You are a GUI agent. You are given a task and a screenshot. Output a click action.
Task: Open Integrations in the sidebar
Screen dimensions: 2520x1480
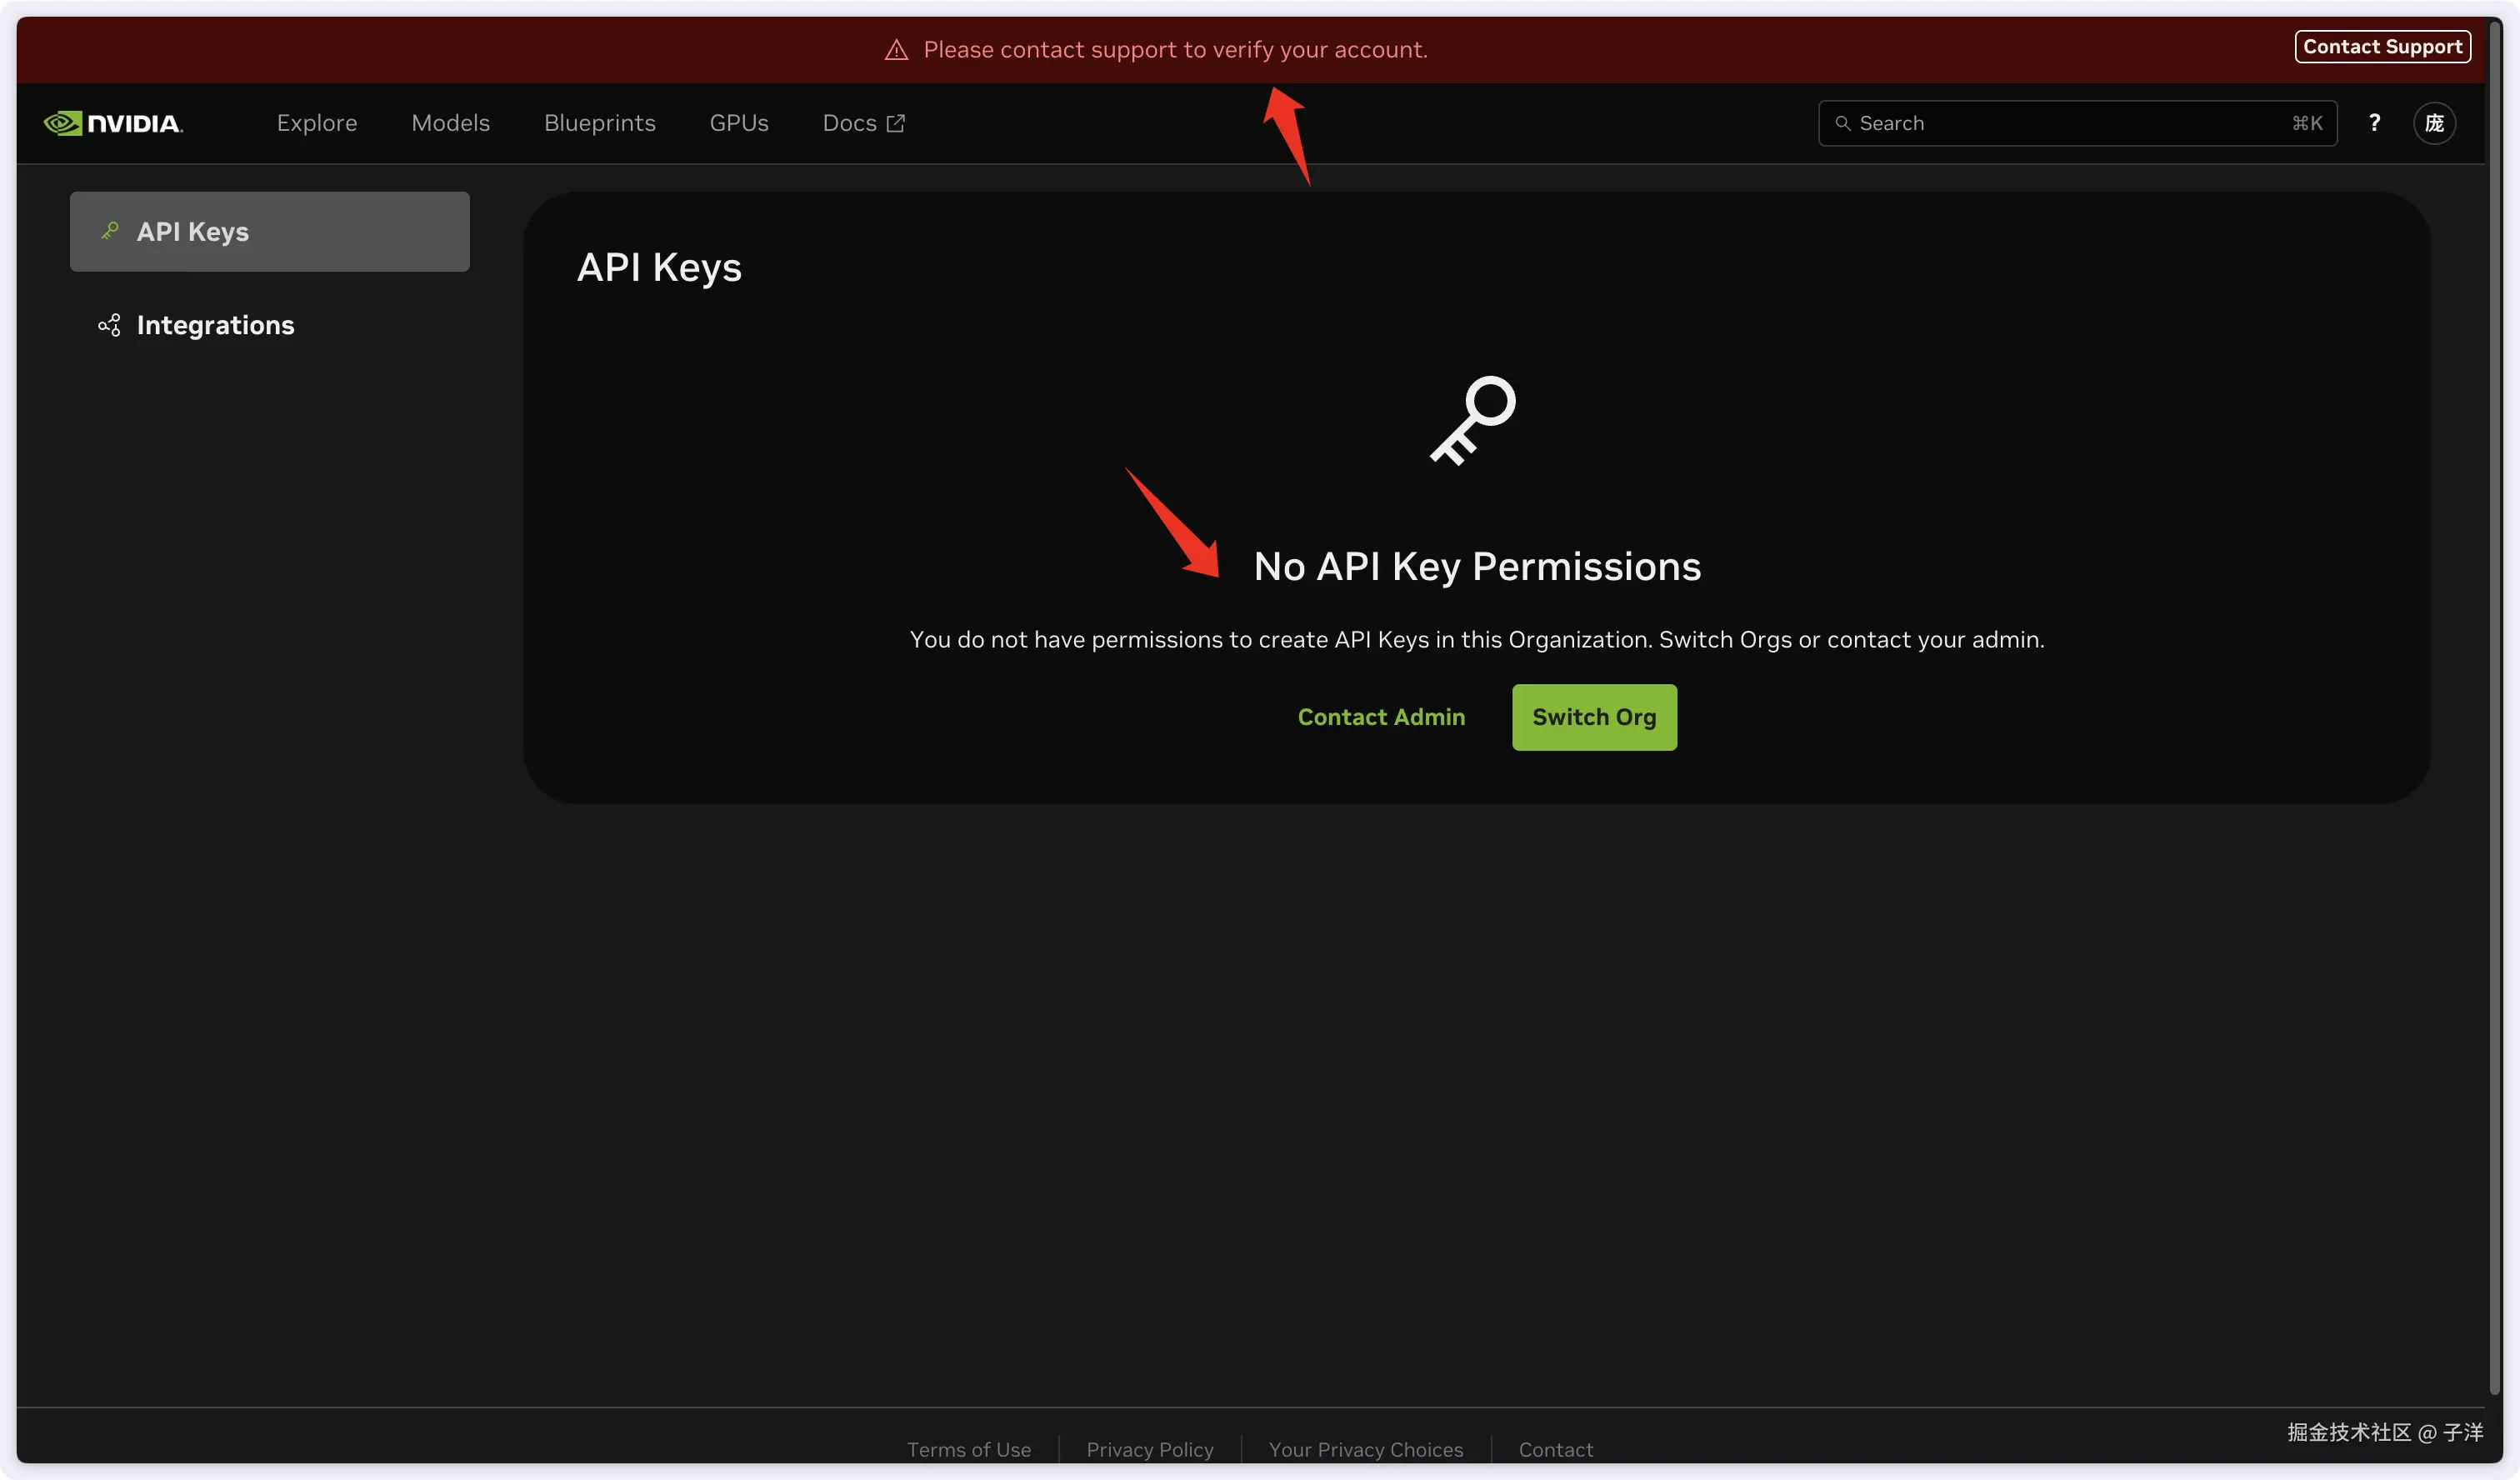pos(215,325)
